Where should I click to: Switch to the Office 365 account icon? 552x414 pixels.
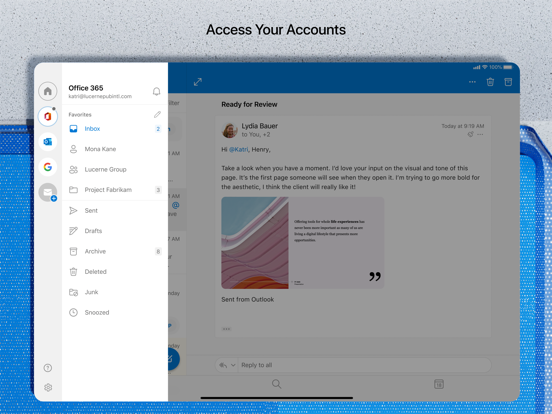click(x=48, y=116)
